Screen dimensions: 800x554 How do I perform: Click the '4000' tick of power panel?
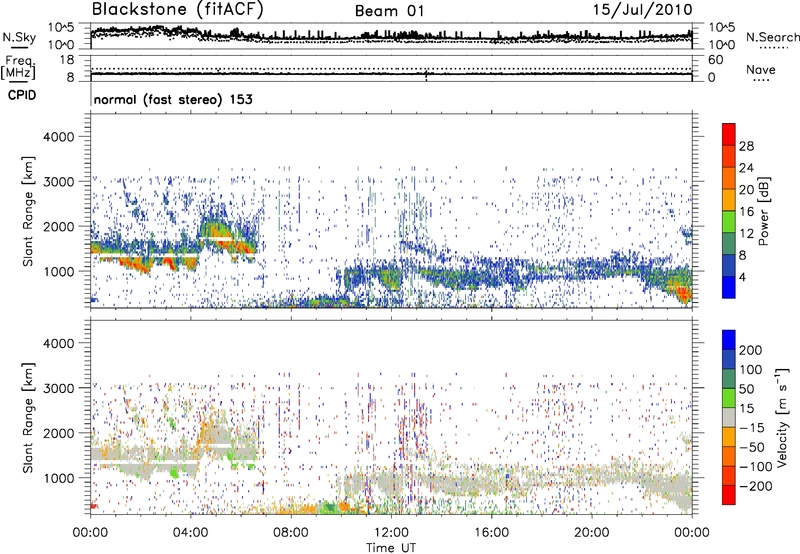(x=59, y=136)
